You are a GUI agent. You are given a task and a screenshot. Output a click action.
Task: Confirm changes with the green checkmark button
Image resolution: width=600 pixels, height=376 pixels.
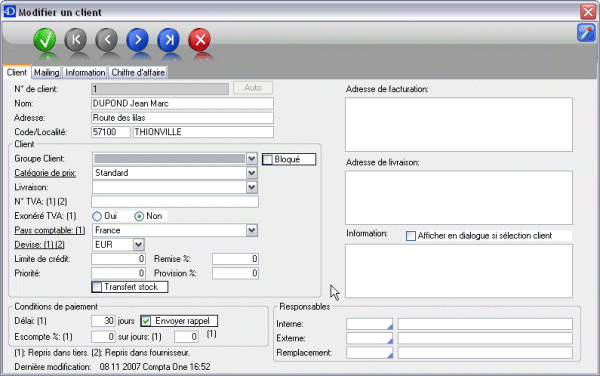tap(45, 40)
